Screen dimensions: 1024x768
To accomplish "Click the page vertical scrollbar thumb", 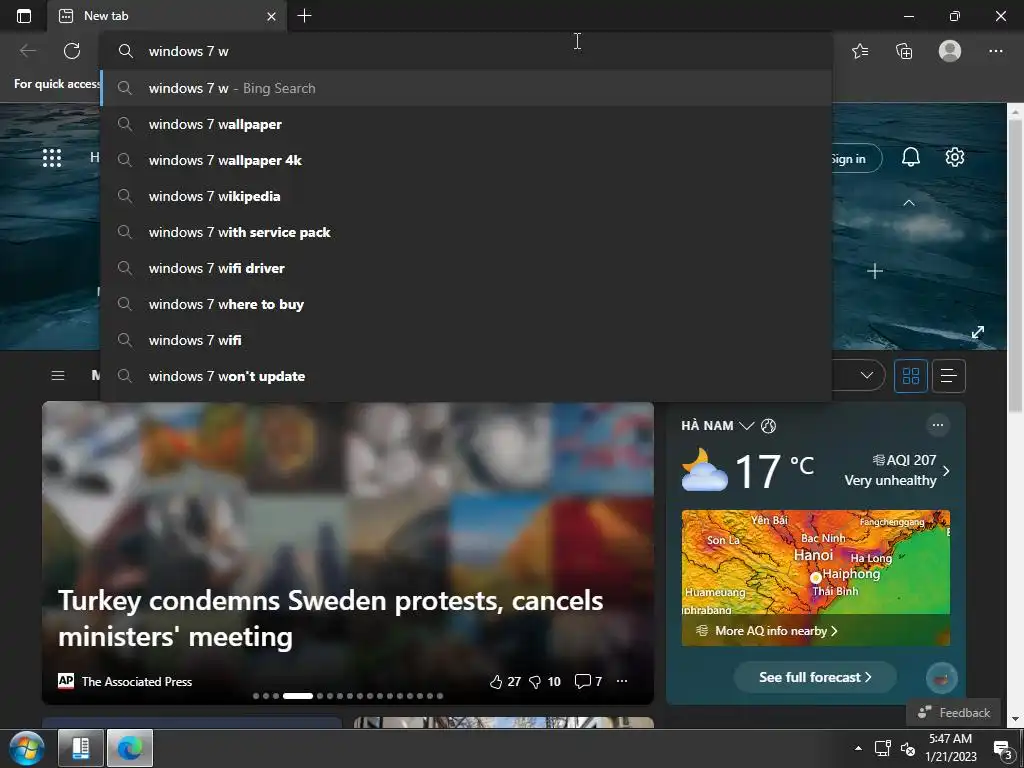I will pos(1015,266).
